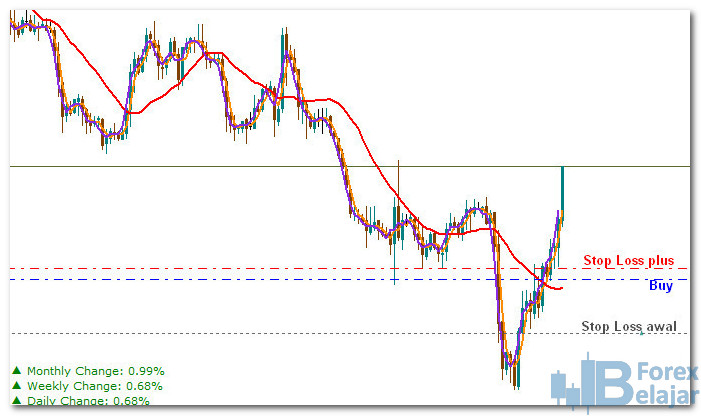Click green up arrow beside Daily Change
This screenshot has width=701, height=416.
(x=17, y=399)
